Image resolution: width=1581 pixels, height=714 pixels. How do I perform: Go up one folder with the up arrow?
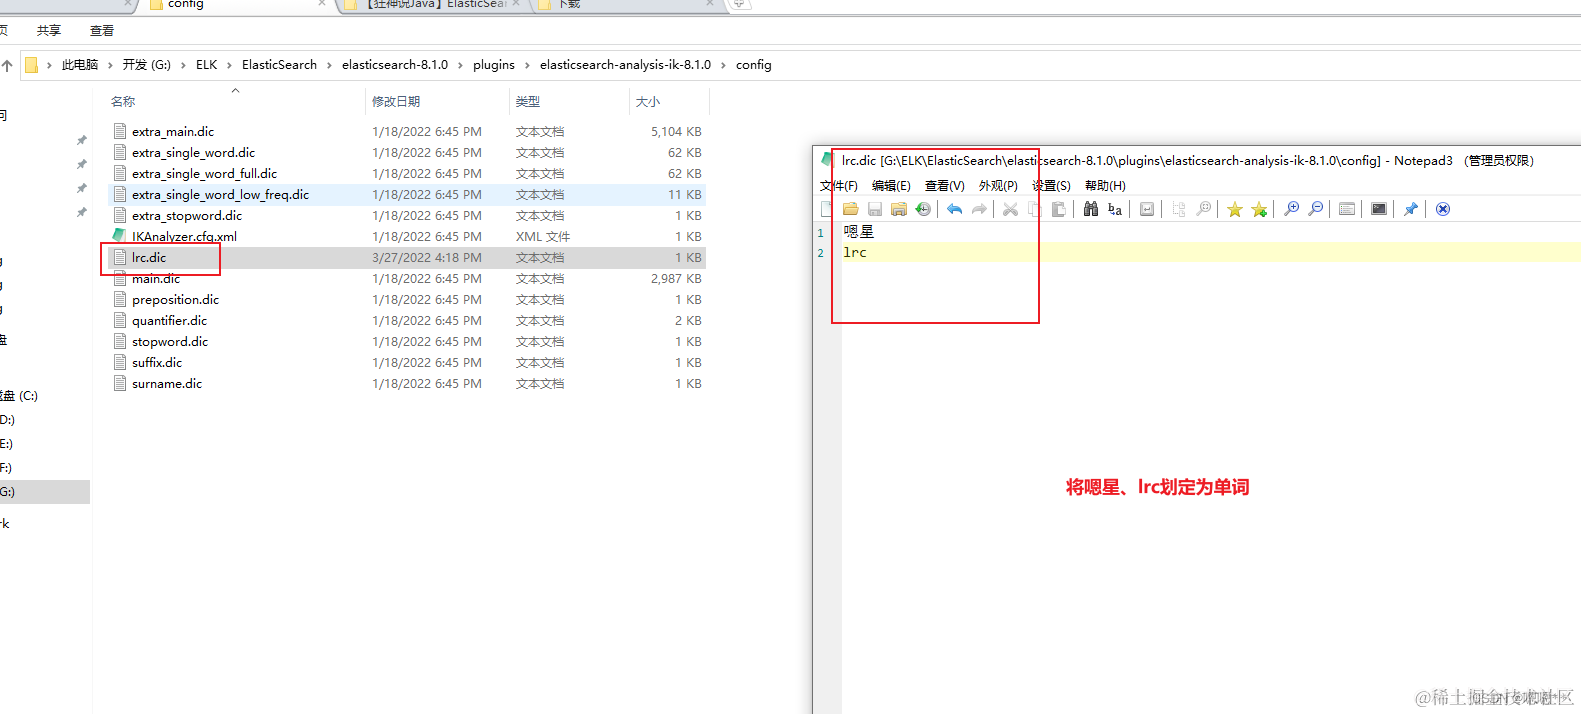7,65
